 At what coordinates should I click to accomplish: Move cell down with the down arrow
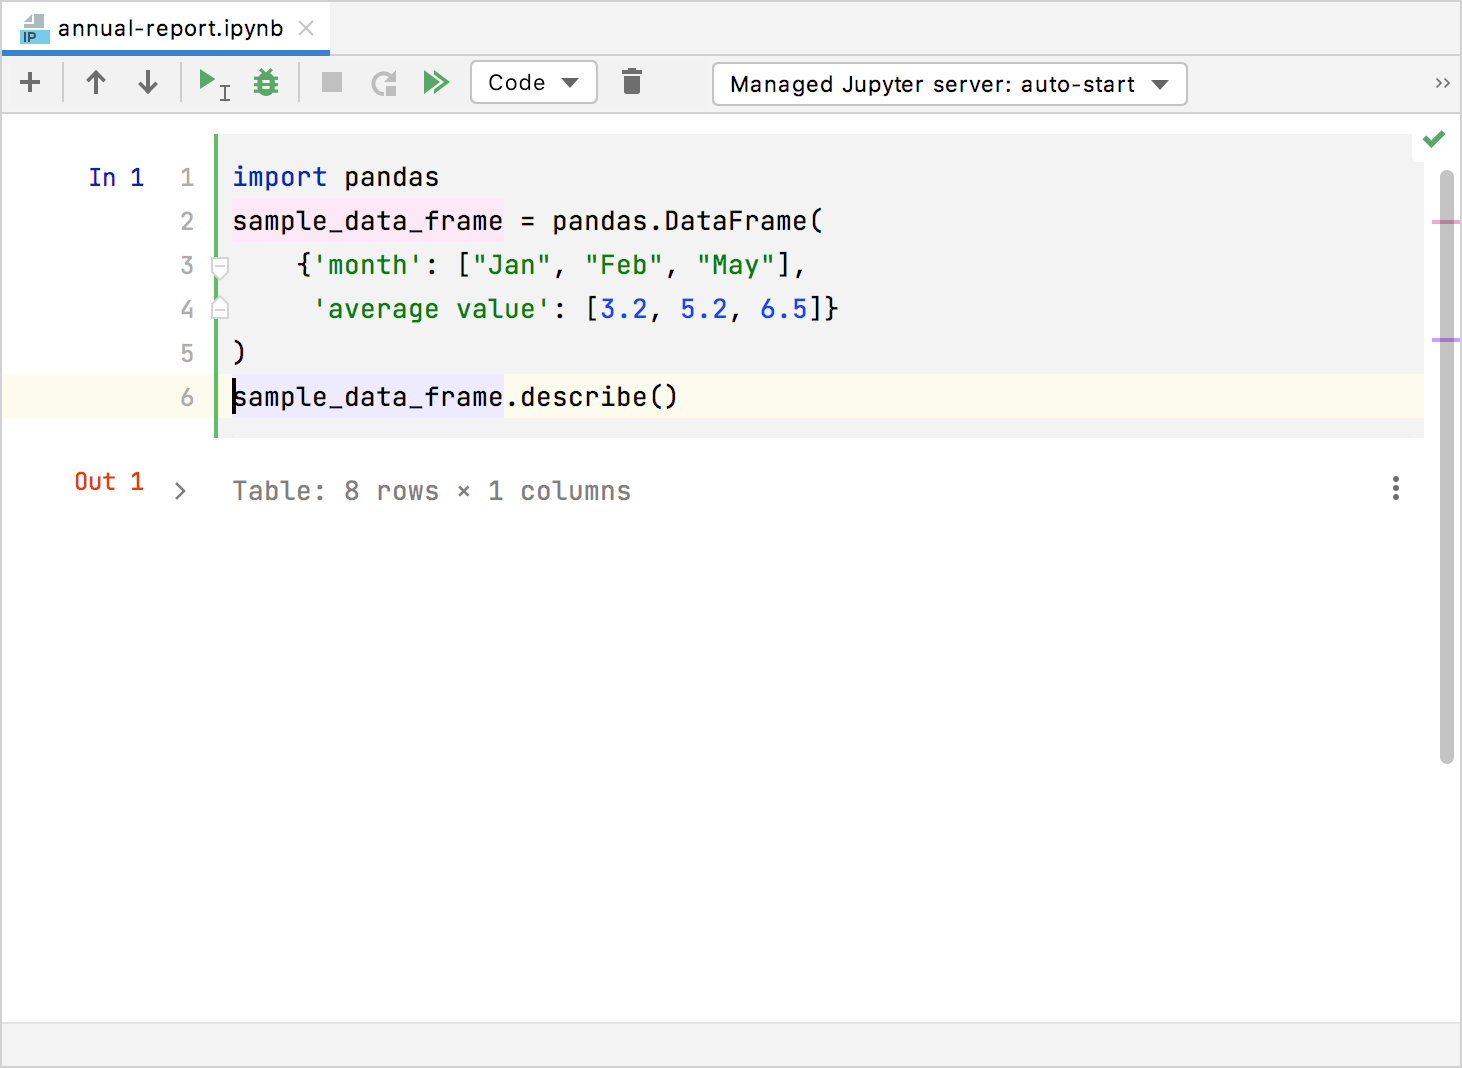tap(148, 82)
